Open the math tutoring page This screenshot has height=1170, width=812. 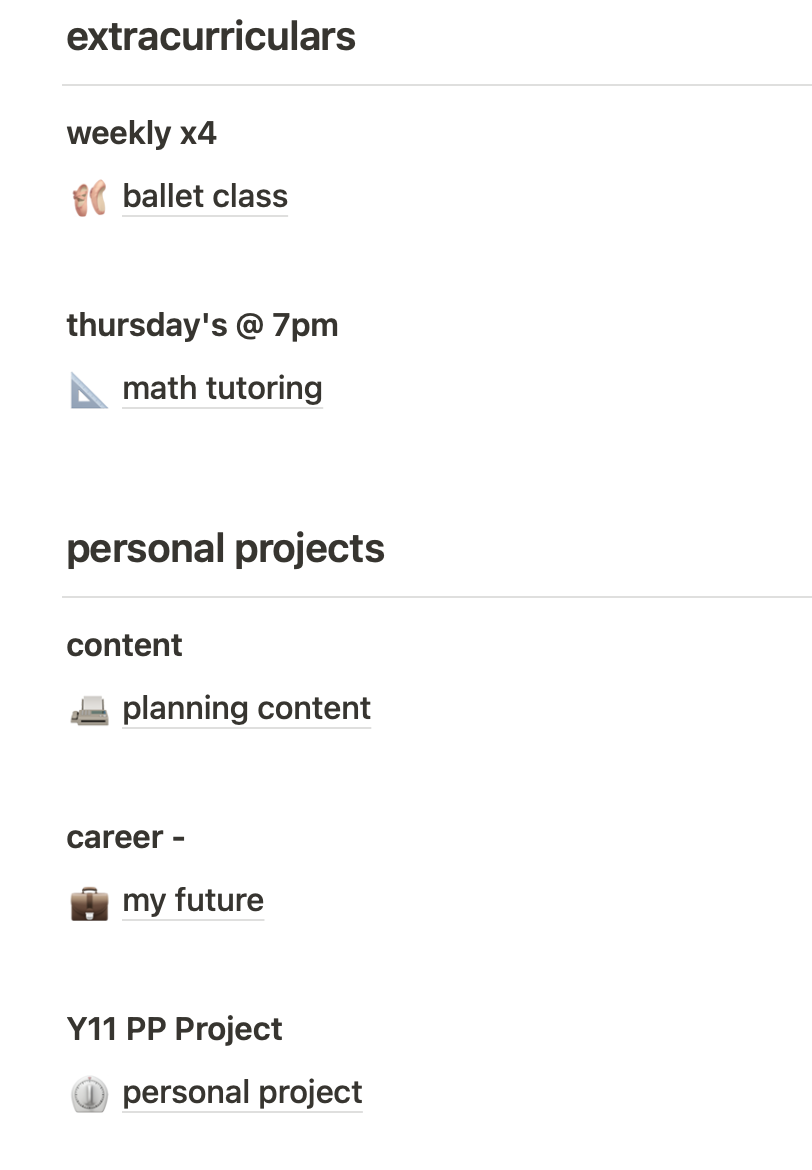tap(222, 389)
